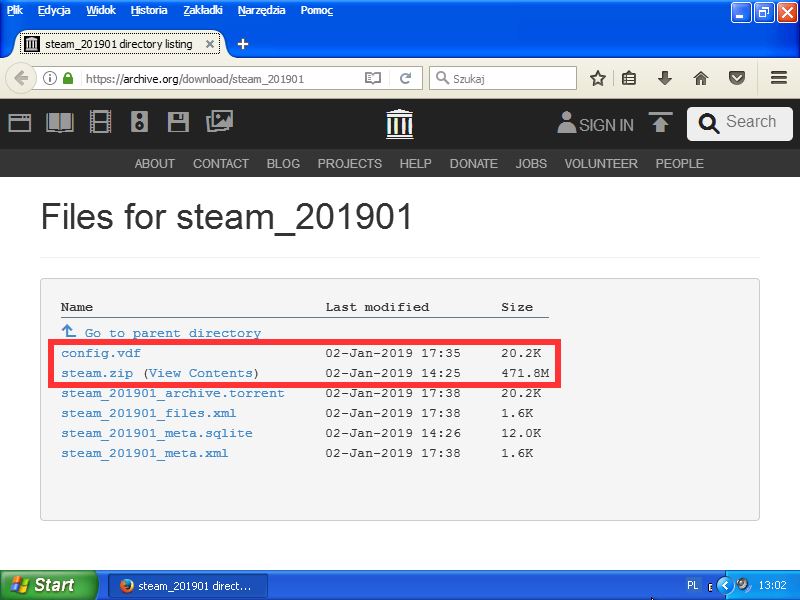This screenshot has width=800, height=600.
Task: Click the Pocket icon
Action: point(737,79)
